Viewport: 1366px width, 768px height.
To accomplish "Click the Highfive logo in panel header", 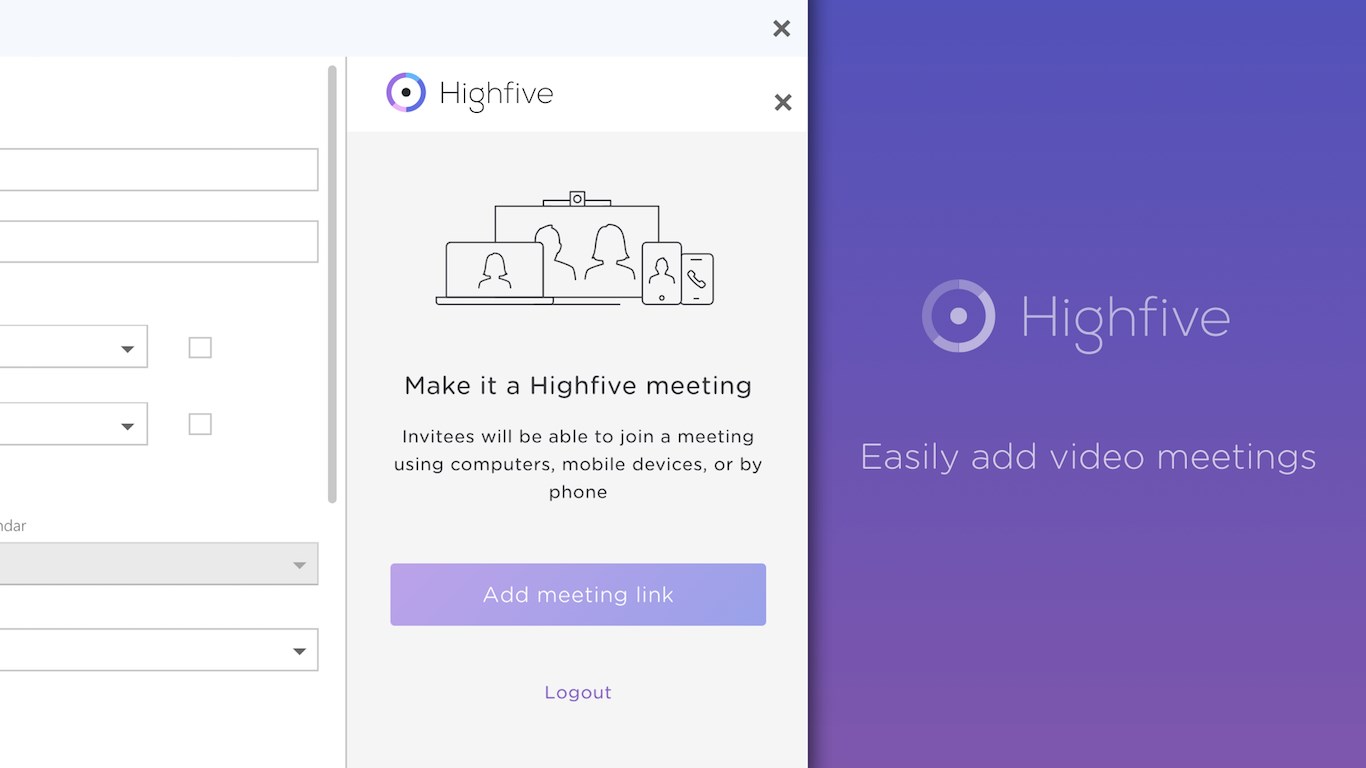I will 470,93.
